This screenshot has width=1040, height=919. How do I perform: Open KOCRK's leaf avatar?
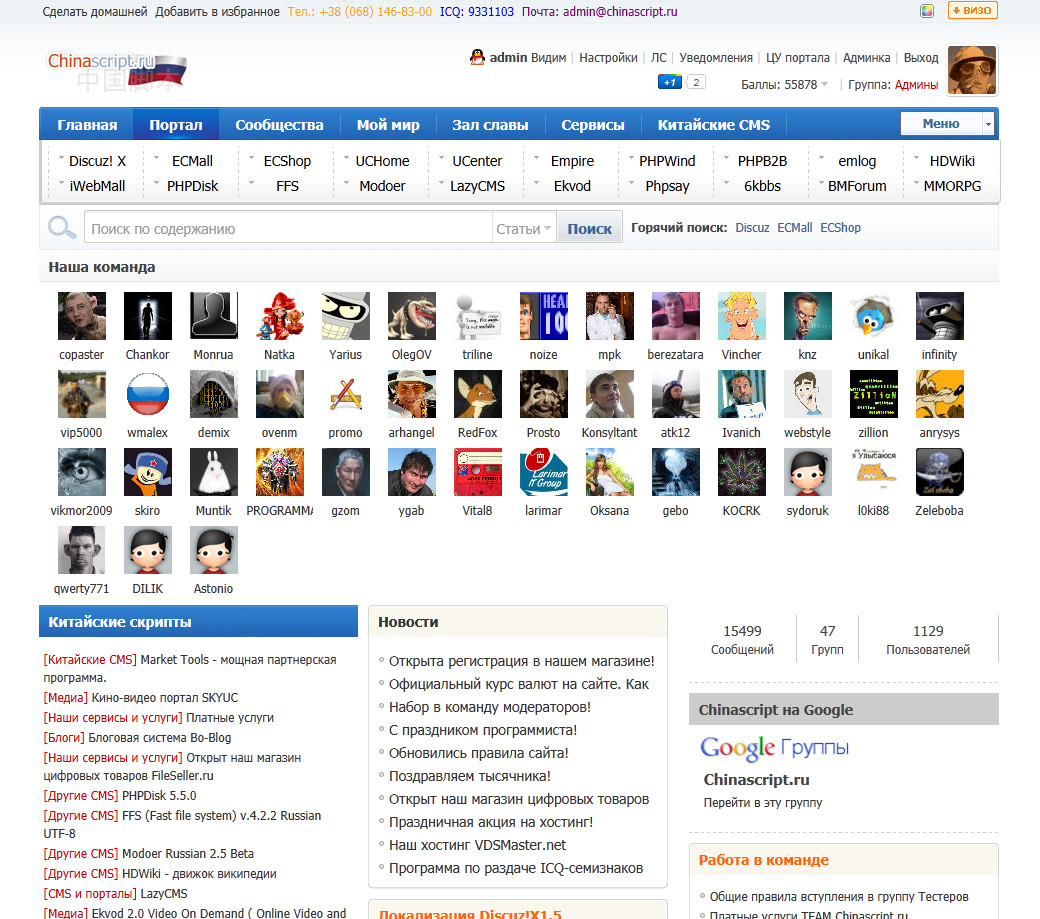click(742, 472)
